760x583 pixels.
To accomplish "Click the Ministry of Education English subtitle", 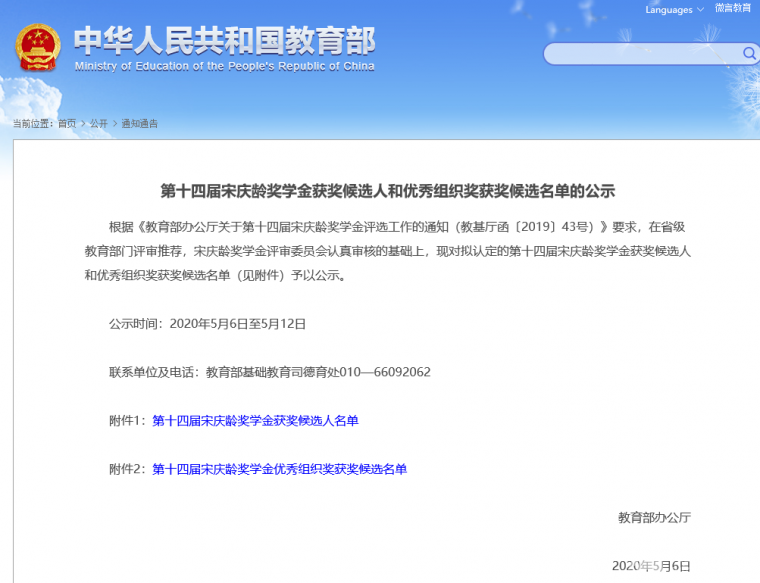I will coord(224,67).
